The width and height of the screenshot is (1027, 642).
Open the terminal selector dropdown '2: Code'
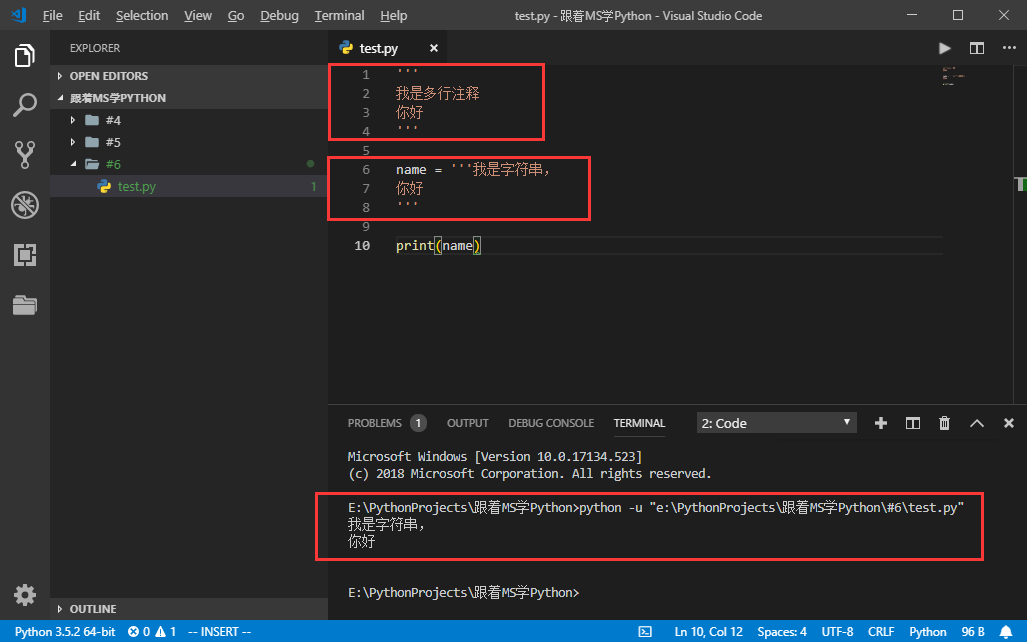[x=776, y=423]
